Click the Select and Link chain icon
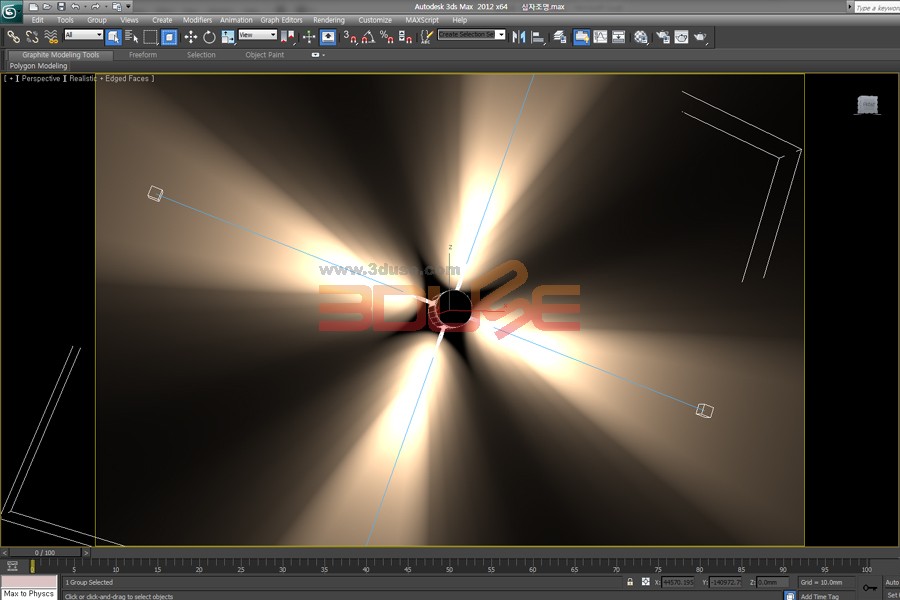900x600 pixels. coord(13,37)
